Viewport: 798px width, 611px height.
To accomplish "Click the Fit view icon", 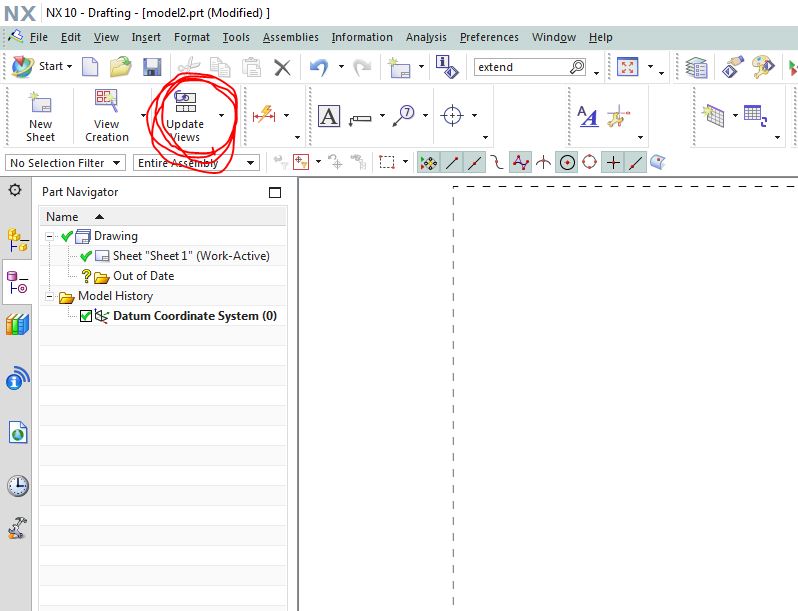I will point(628,67).
